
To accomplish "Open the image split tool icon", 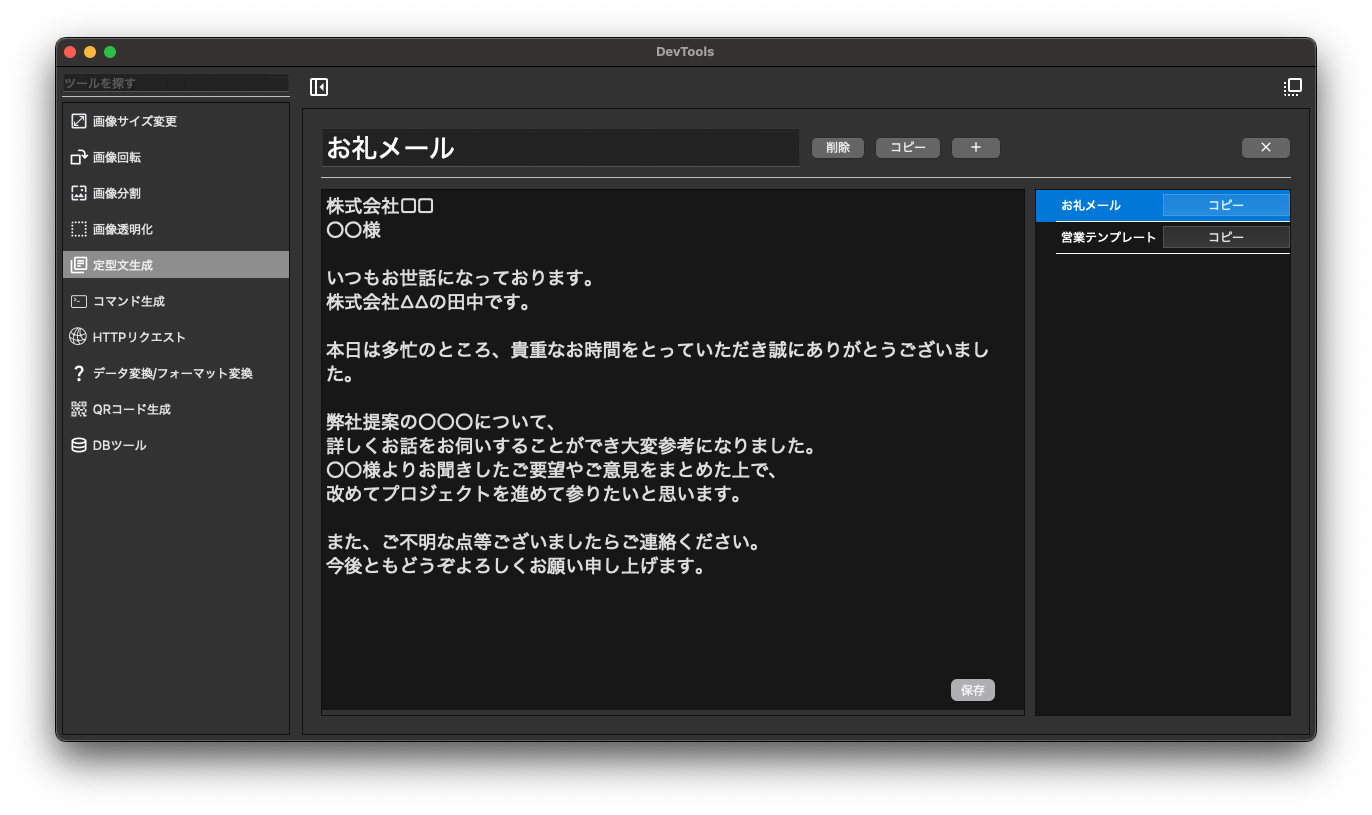I will (x=79, y=193).
